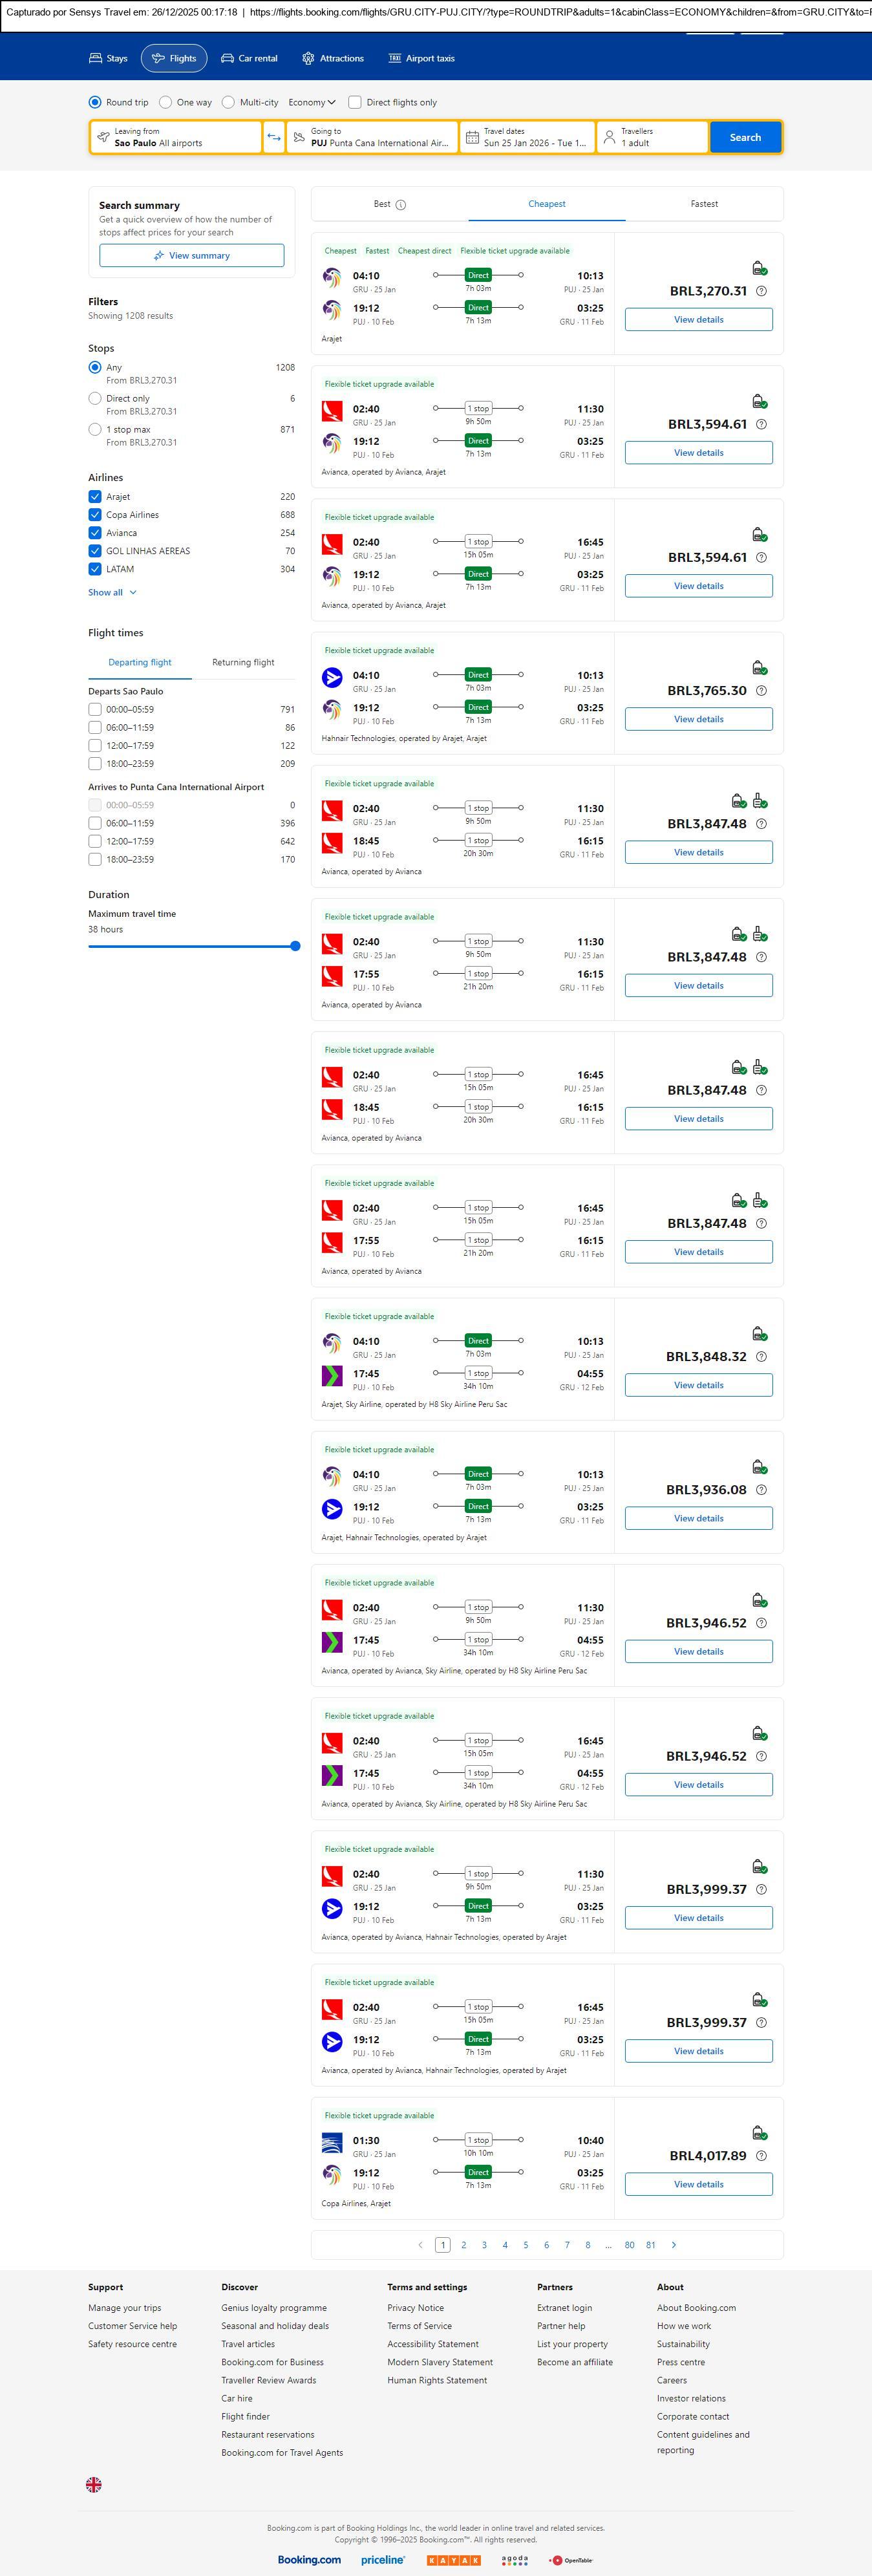Click the swap origin and destination arrows icon

pyautogui.click(x=273, y=137)
